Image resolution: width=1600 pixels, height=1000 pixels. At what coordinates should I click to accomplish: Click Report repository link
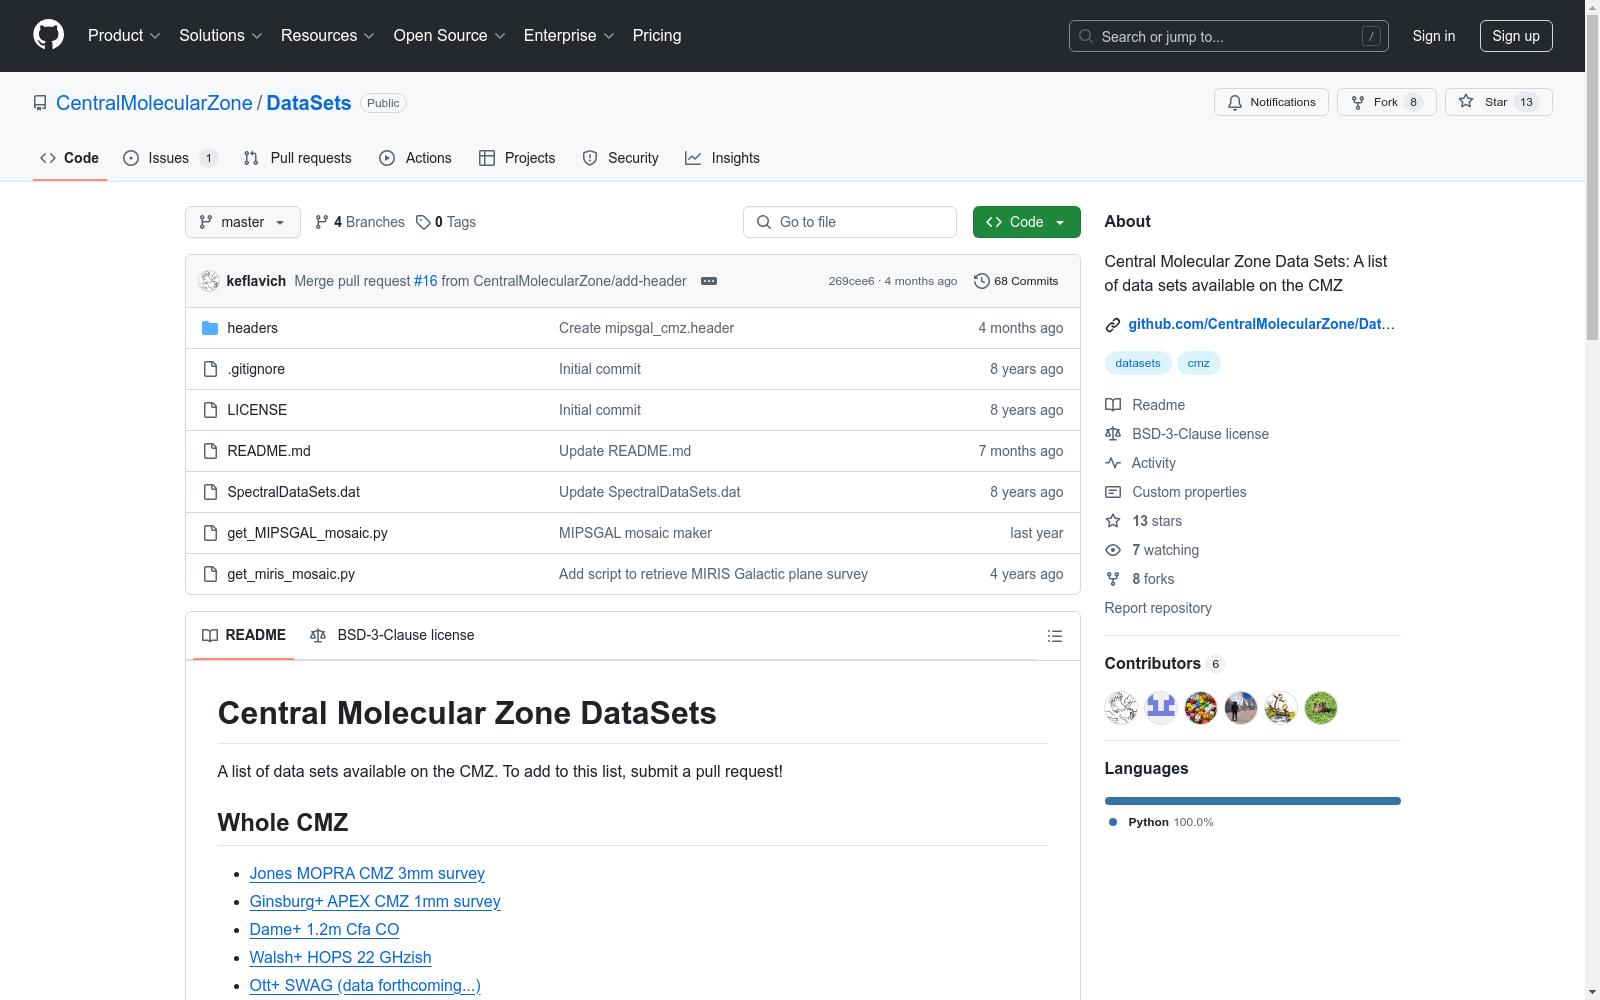[1158, 608]
